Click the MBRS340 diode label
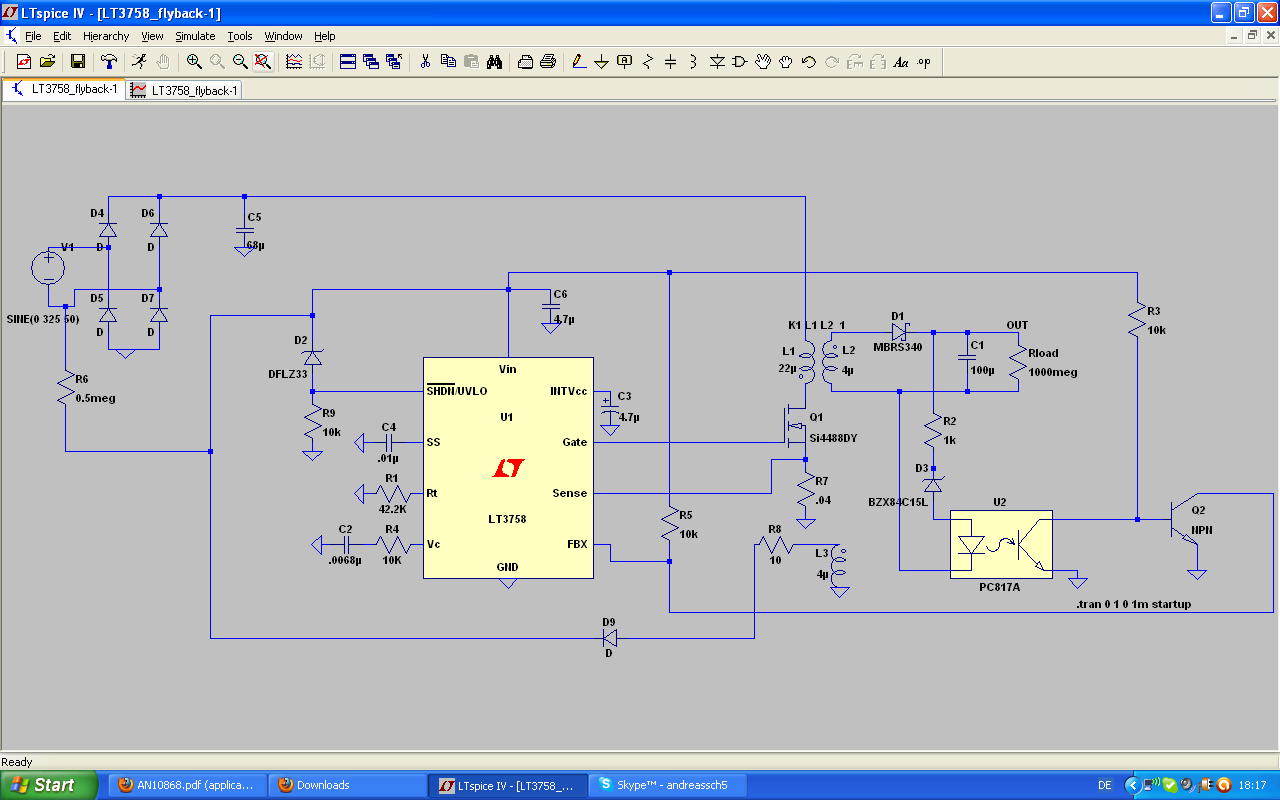 pyautogui.click(x=900, y=347)
